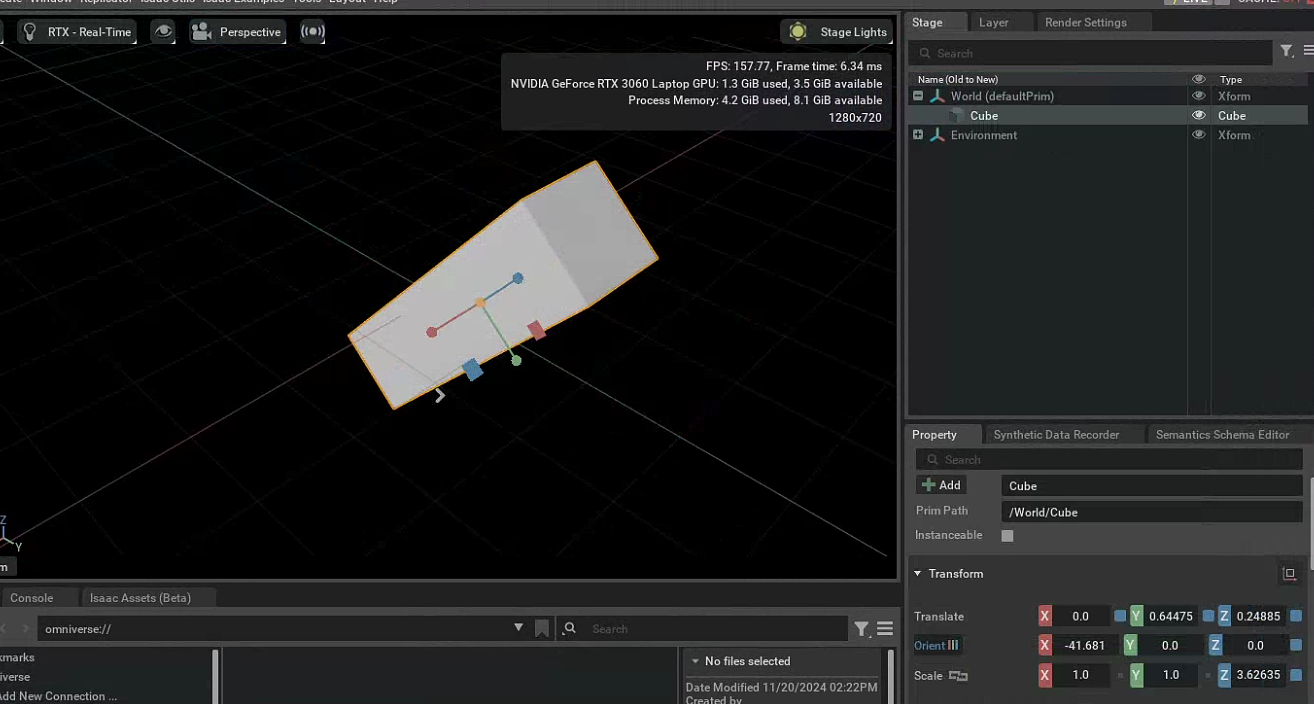The width and height of the screenshot is (1314, 704).
Task: Click the World xform icon in stage tree
Action: click(937, 96)
